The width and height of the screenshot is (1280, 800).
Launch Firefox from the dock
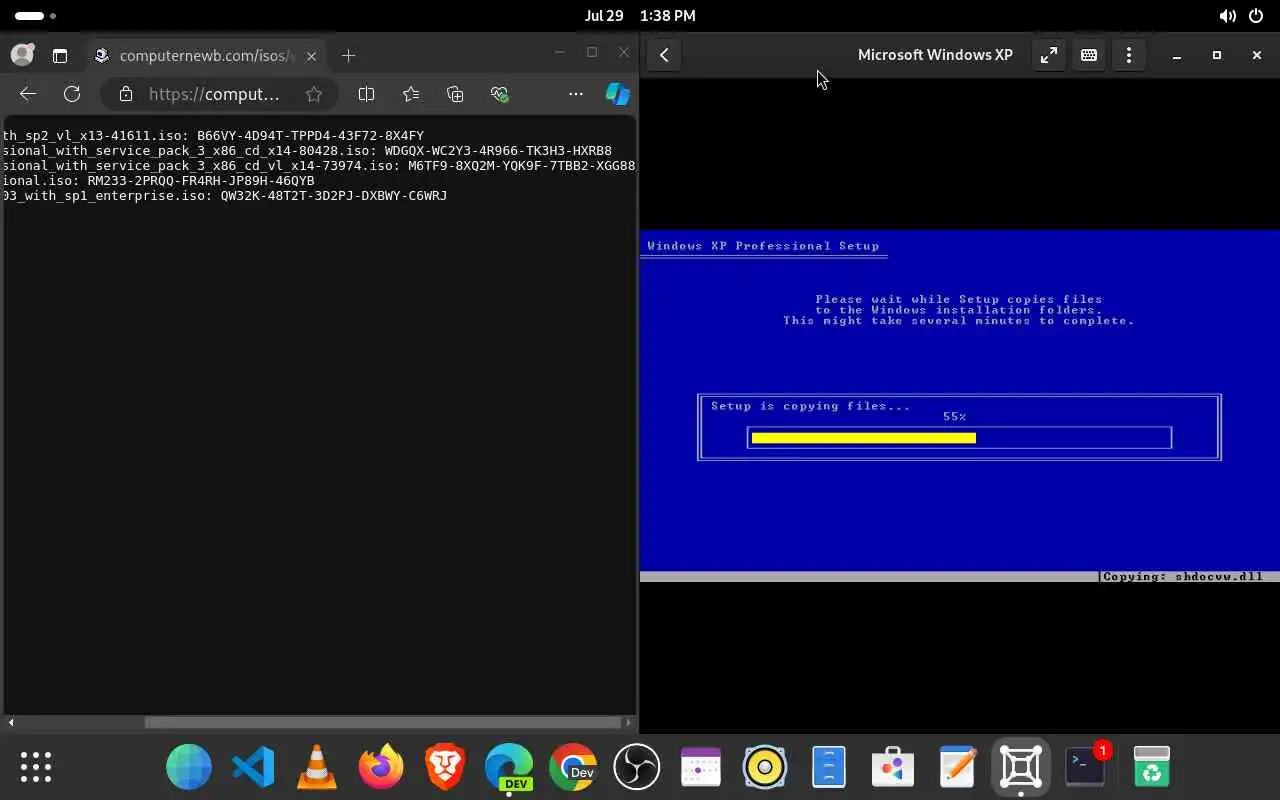pos(381,767)
